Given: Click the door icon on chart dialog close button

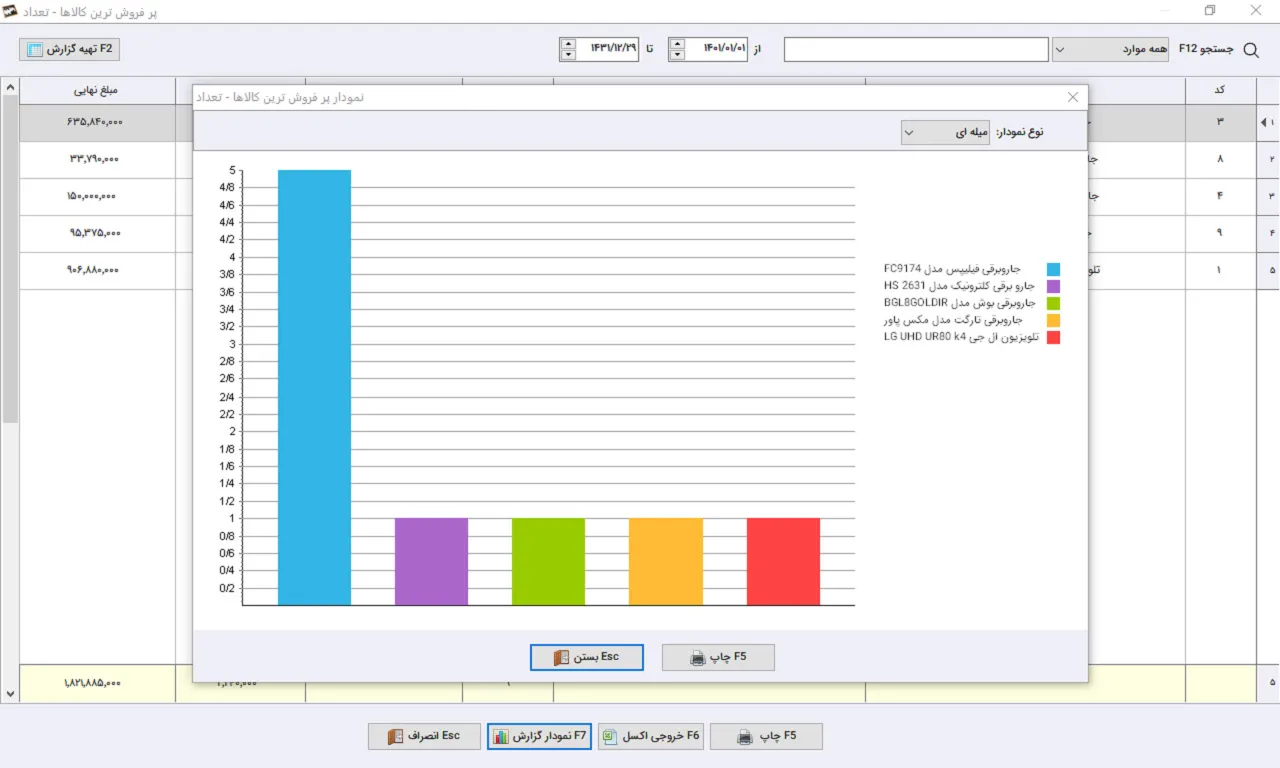Looking at the screenshot, I should 561,658.
